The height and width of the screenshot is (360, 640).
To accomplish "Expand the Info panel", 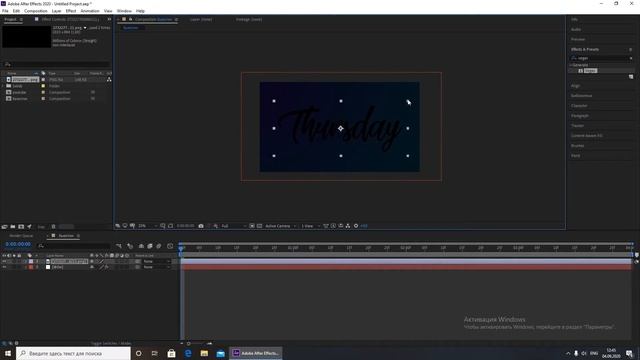I will (574, 19).
